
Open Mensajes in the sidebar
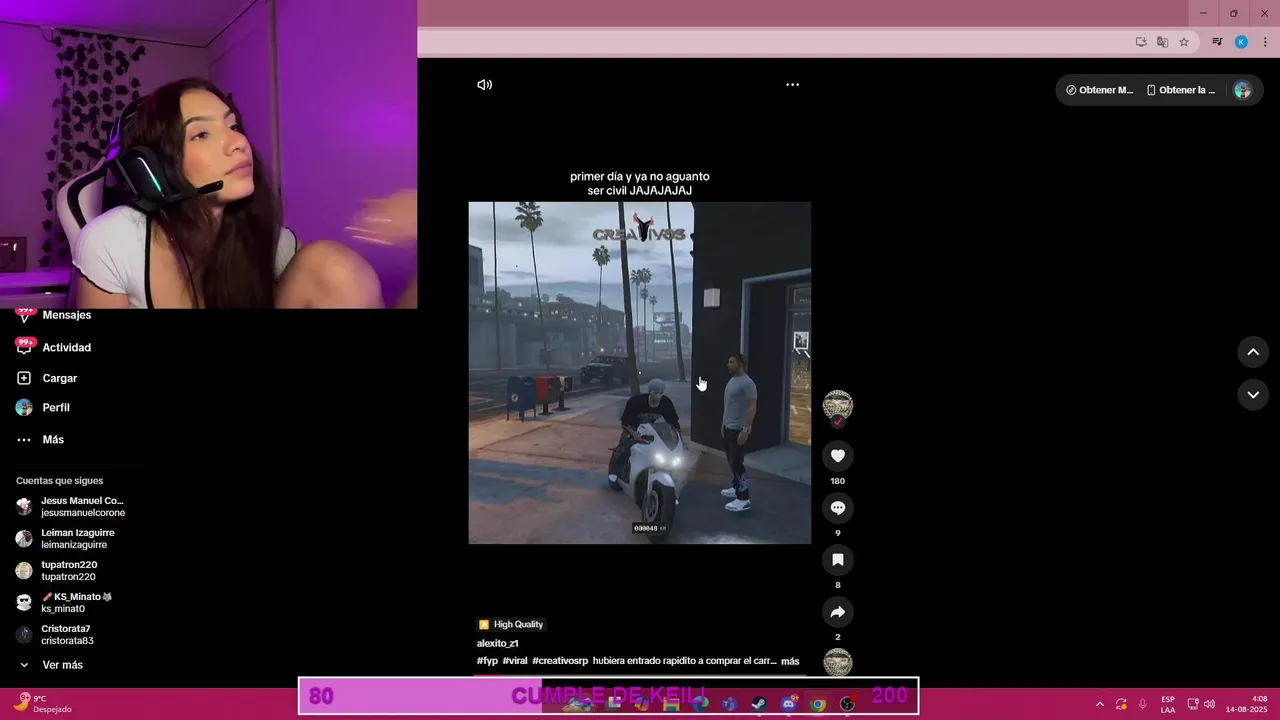click(x=66, y=315)
